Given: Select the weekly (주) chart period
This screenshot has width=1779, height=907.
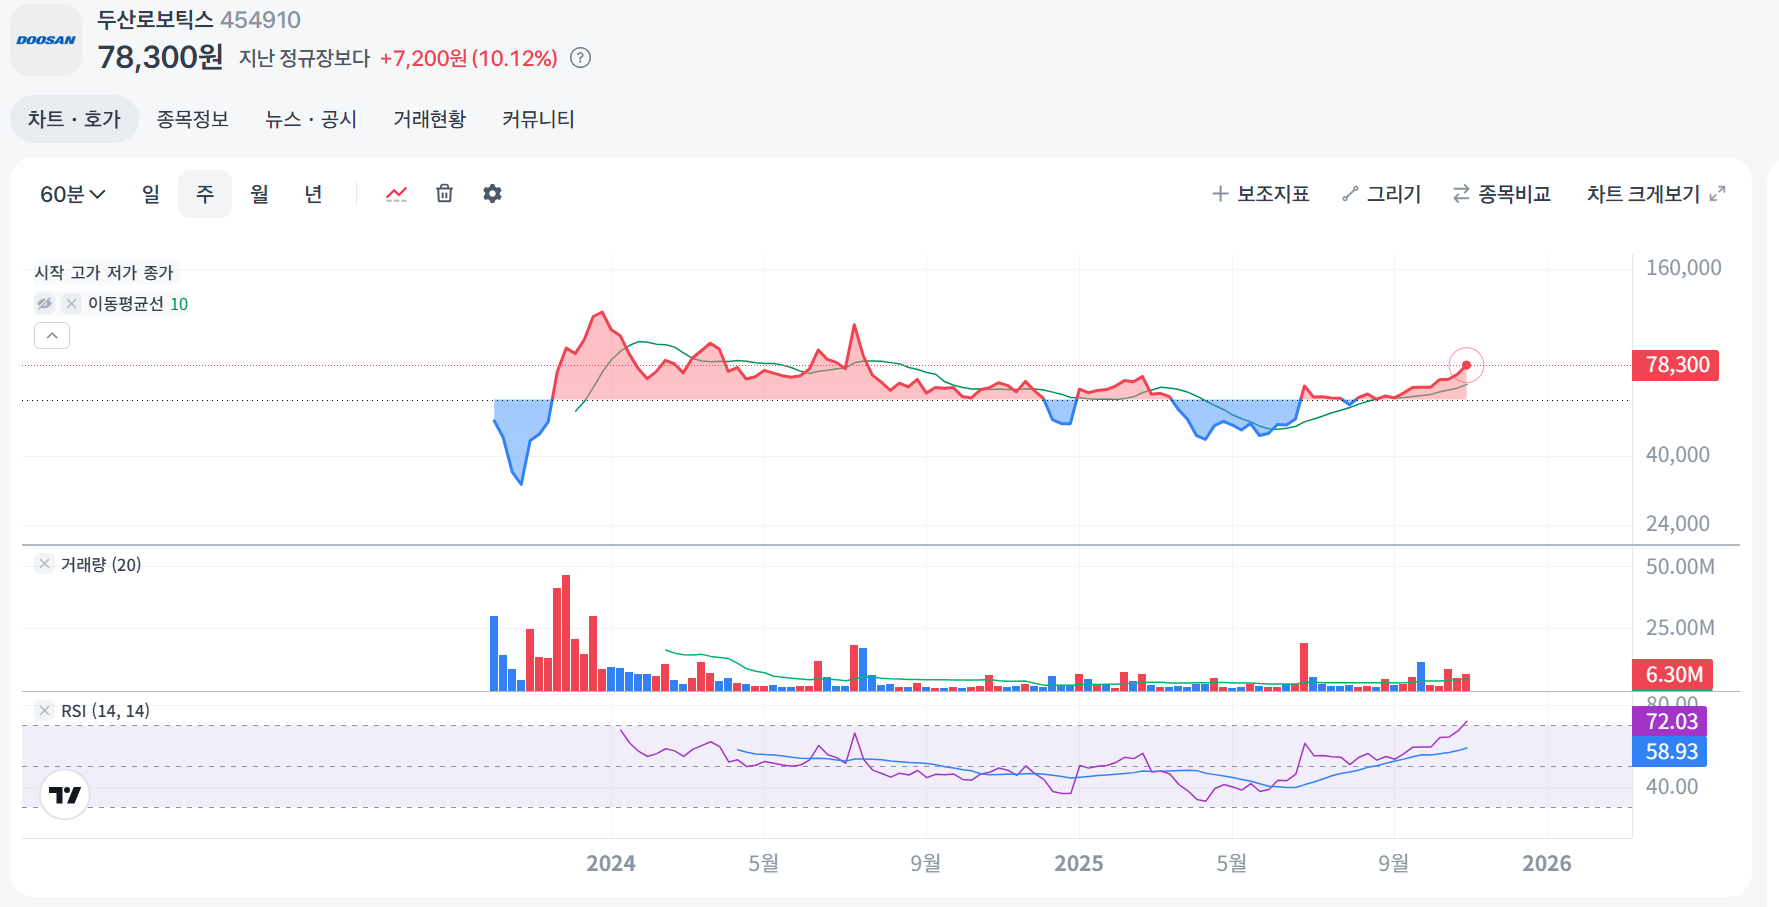Looking at the screenshot, I should coord(205,194).
